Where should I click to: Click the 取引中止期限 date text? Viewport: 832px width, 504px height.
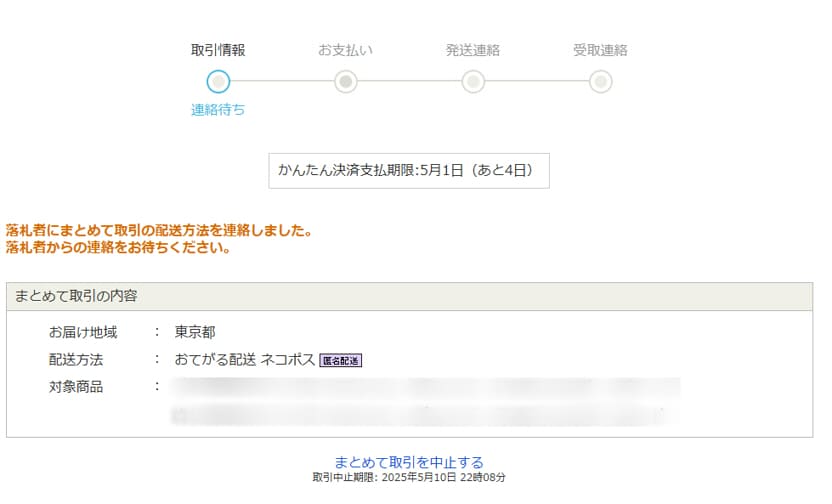coord(409,478)
